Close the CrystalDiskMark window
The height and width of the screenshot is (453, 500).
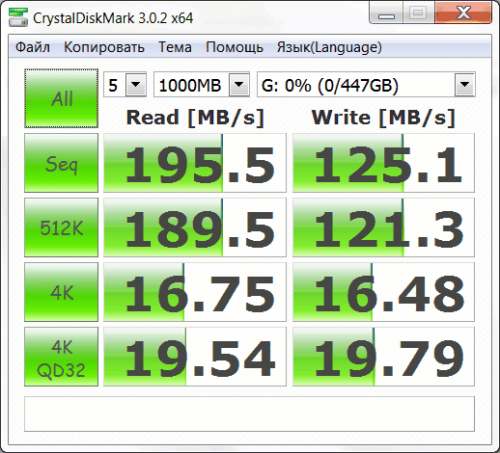[x=463, y=13]
